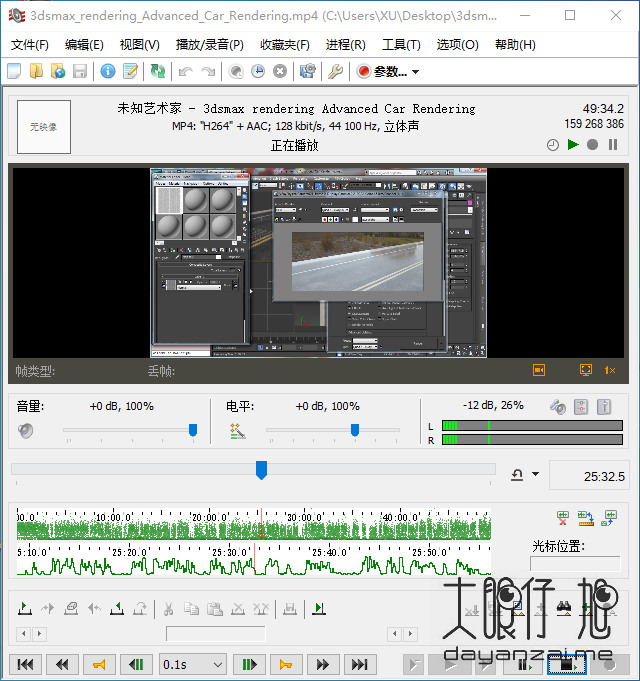Zoom the waveform to the selection
The height and width of the screenshot is (681, 640).
pyautogui.click(x=586, y=518)
